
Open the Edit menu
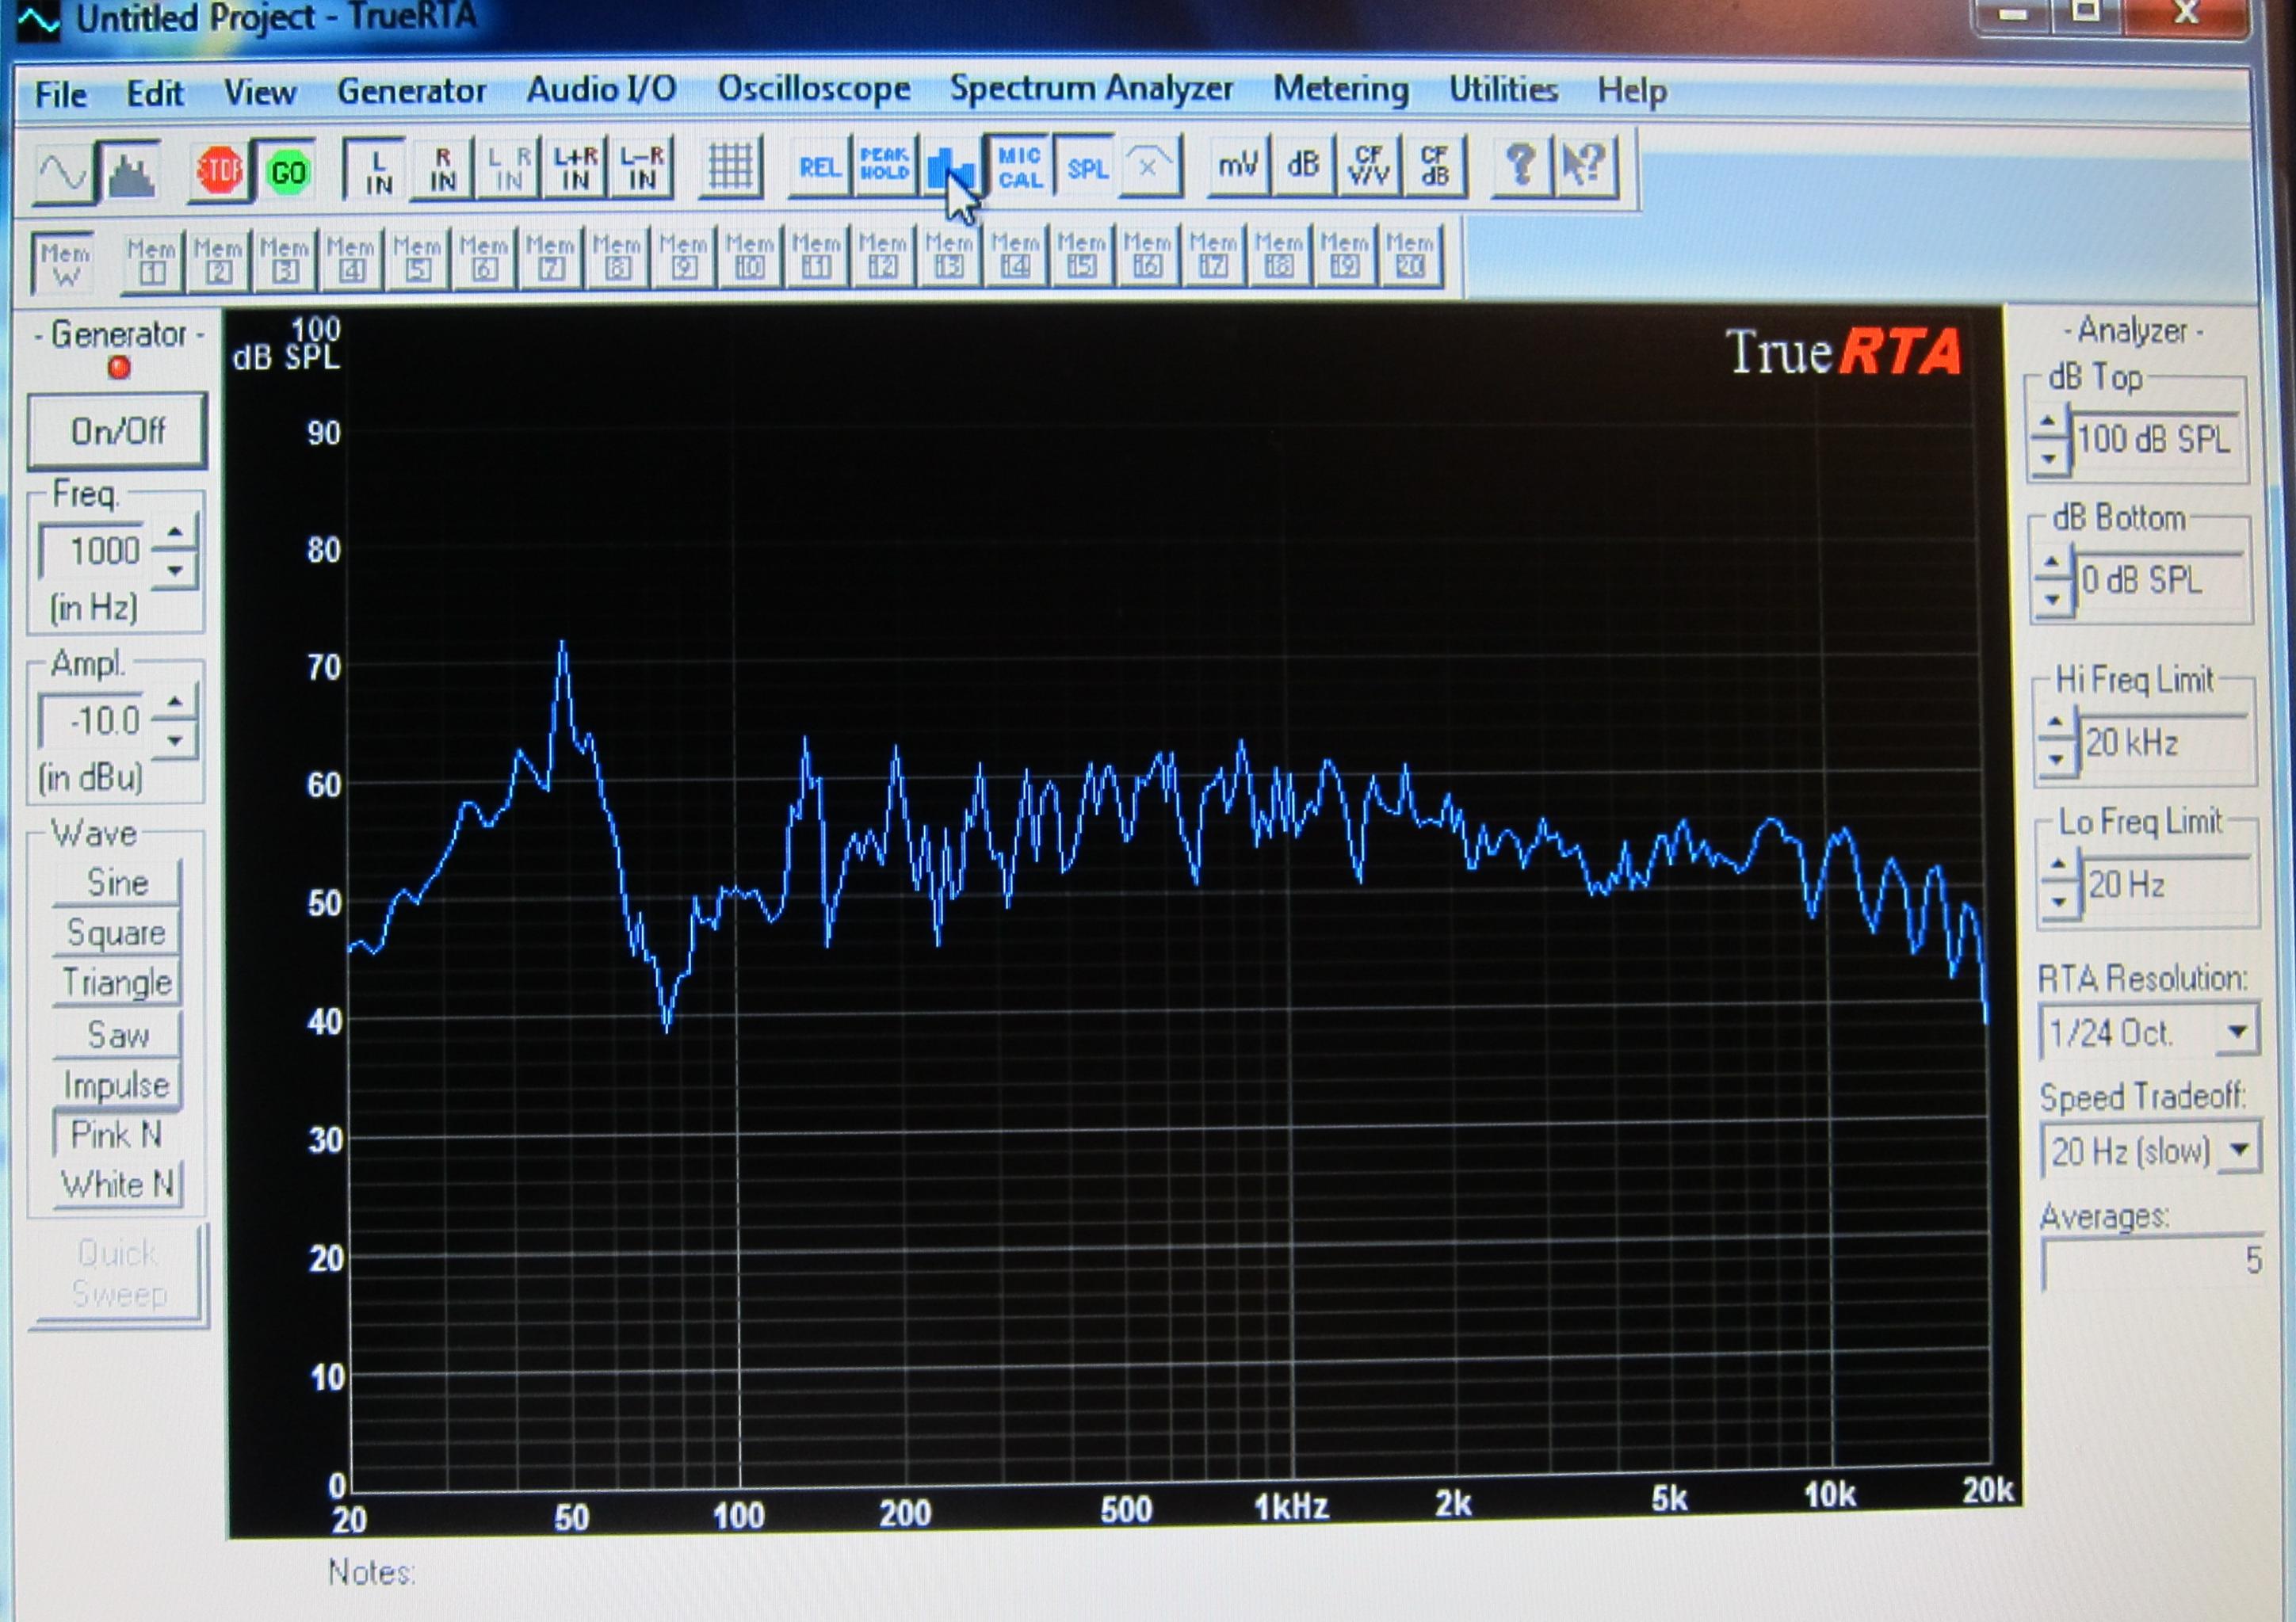click(x=154, y=94)
